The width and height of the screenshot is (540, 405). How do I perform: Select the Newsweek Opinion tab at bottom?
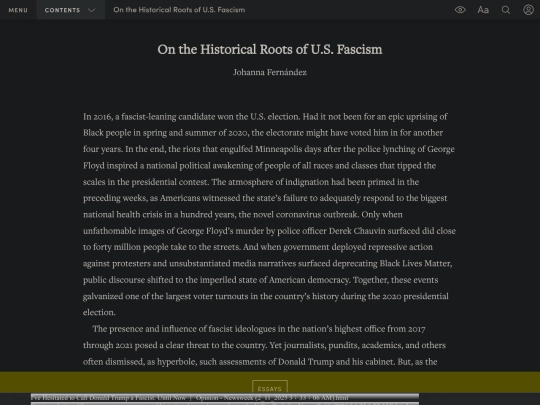pos(225,397)
